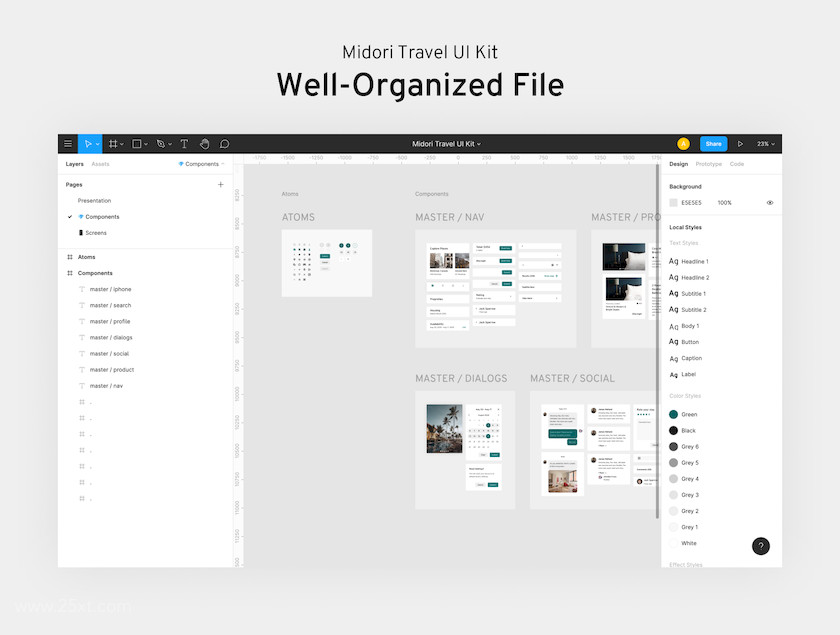Open shape tools dropdown arrow
Screen dimensions: 840x635
pyautogui.click(x=146, y=144)
